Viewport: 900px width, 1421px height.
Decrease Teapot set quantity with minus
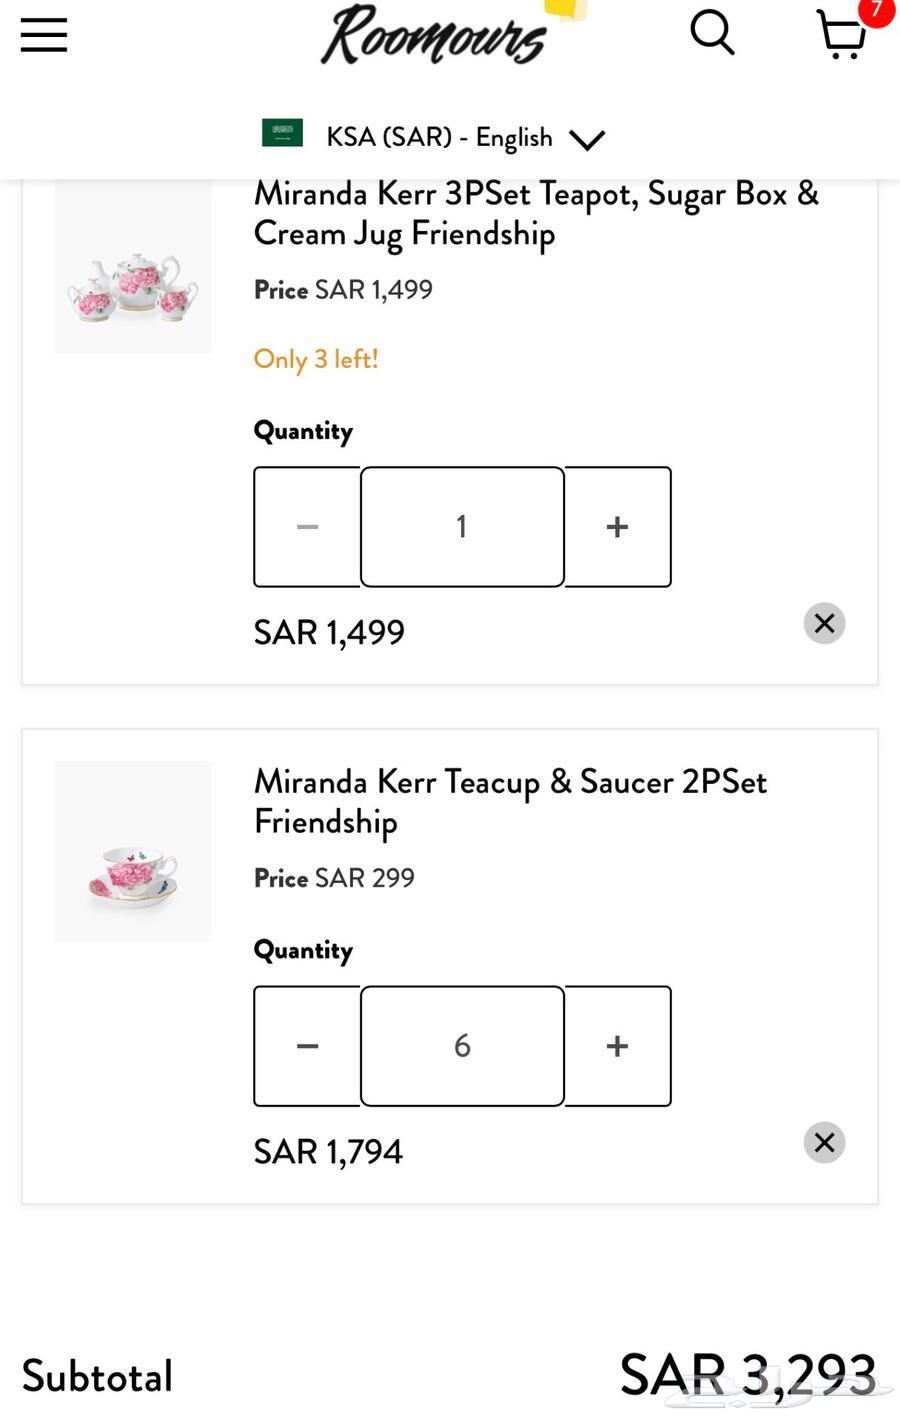coord(307,527)
